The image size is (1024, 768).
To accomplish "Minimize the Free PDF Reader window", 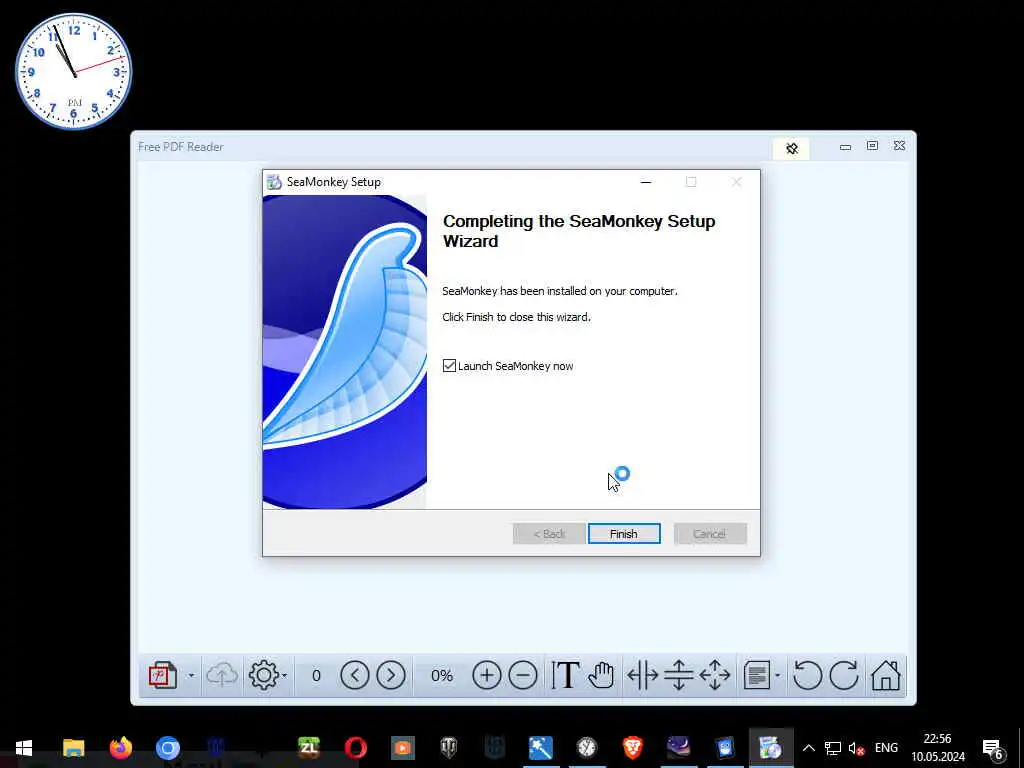I will pos(845,147).
